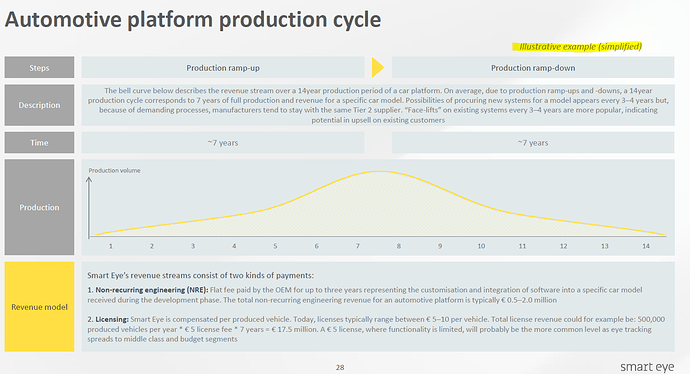
Task: Click the yellow 'Revenue model' label
Action: (x=39, y=307)
